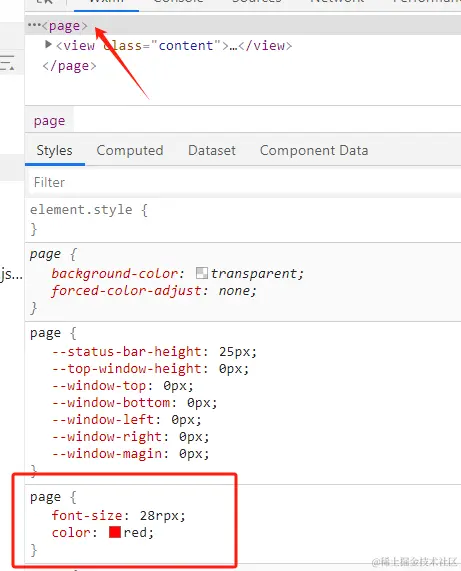Switch to the Styles tab
This screenshot has height=571, width=461.
point(55,150)
